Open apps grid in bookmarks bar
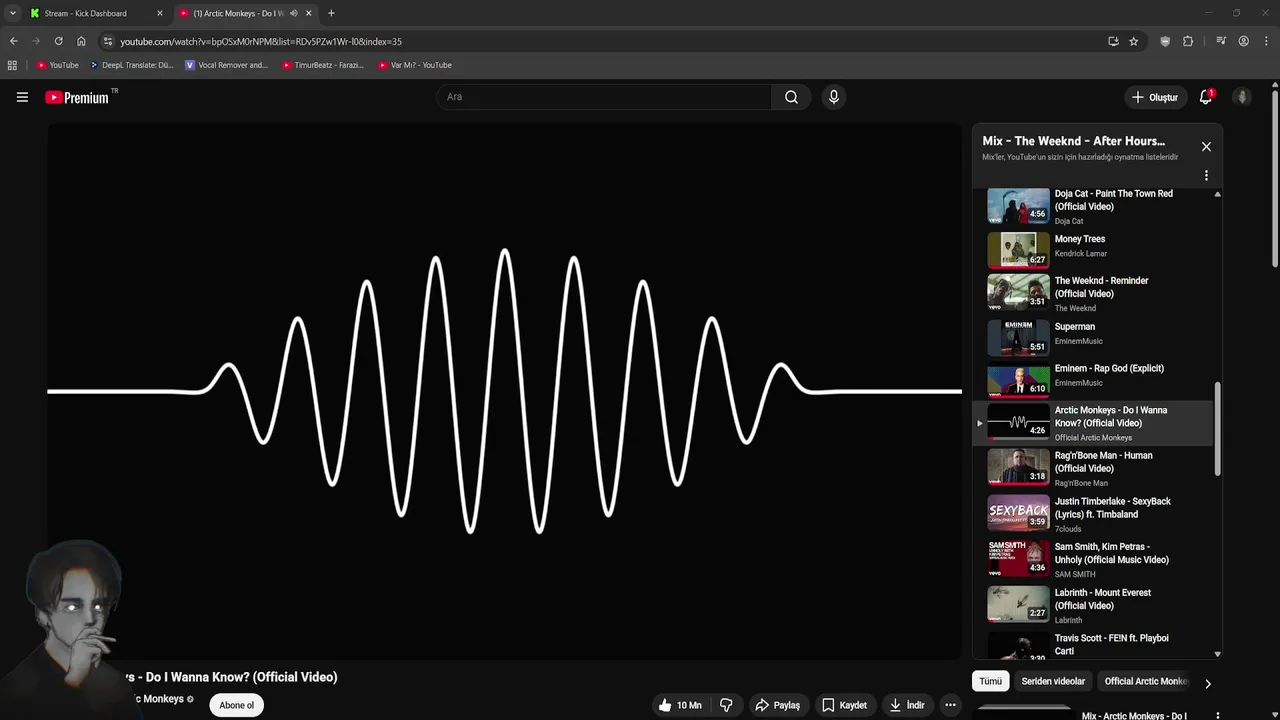The image size is (1280, 720). coord(12,65)
